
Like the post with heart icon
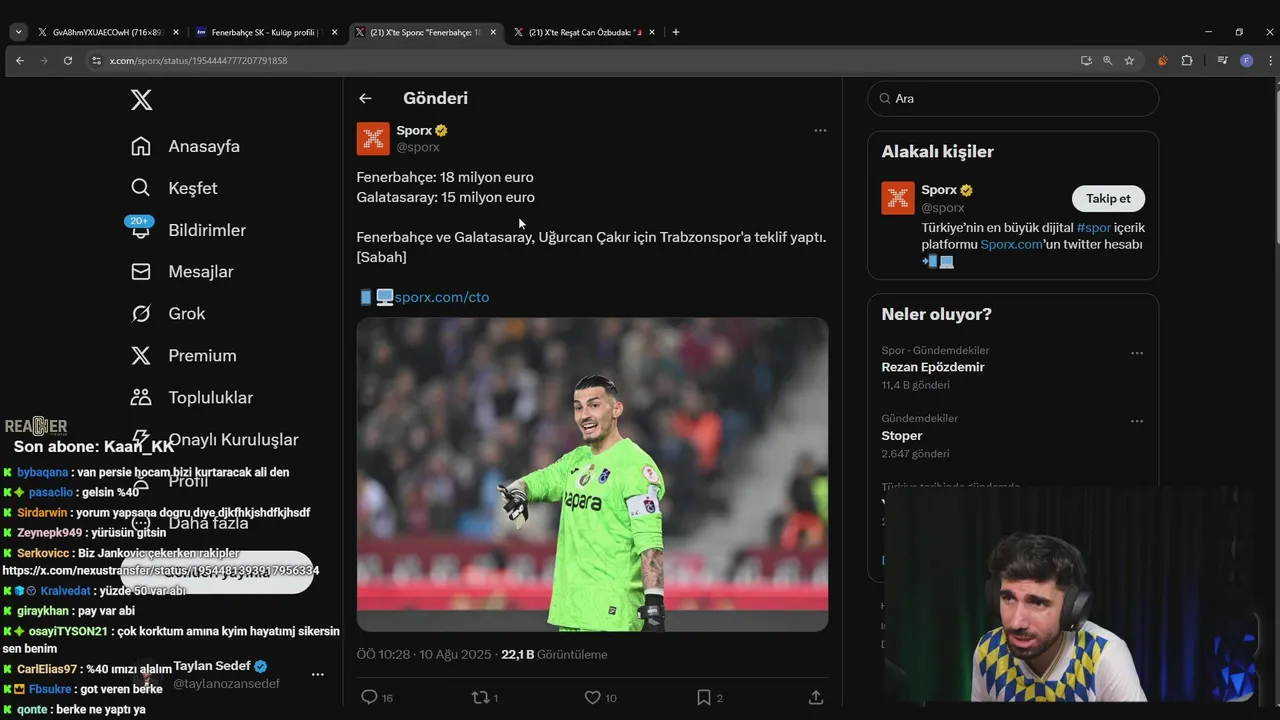(592, 697)
